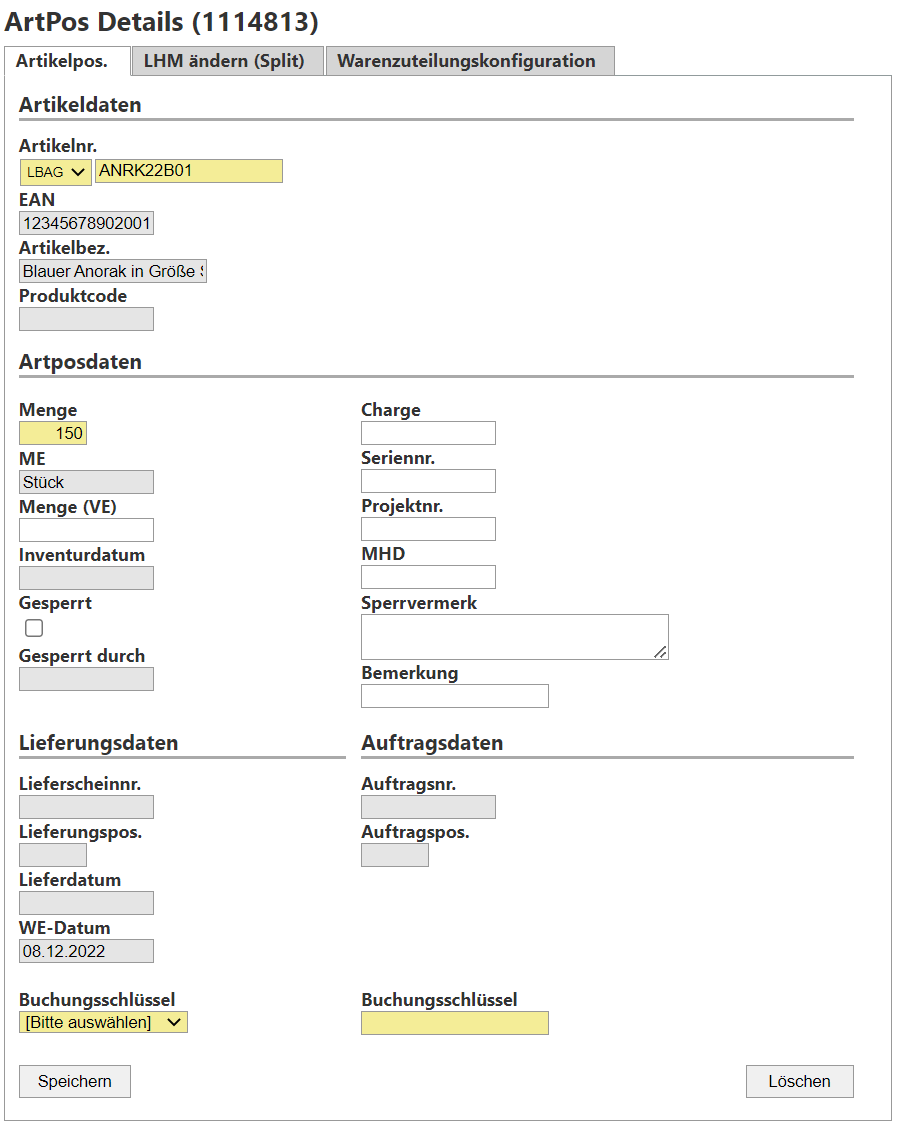Click inside the Sperrvermerk text area
The width and height of the screenshot is (898, 1126).
click(x=514, y=636)
